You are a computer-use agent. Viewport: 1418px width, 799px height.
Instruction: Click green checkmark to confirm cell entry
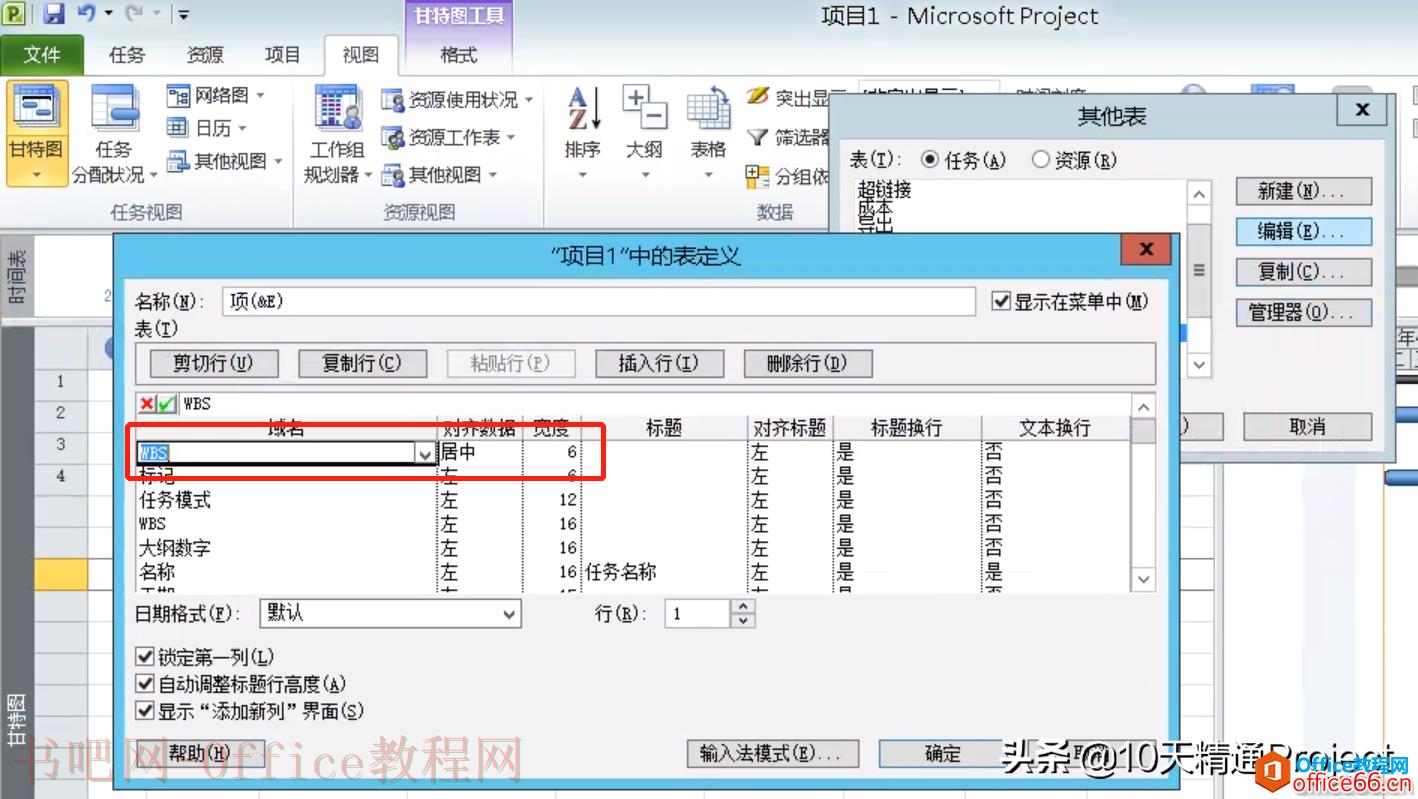coord(167,404)
